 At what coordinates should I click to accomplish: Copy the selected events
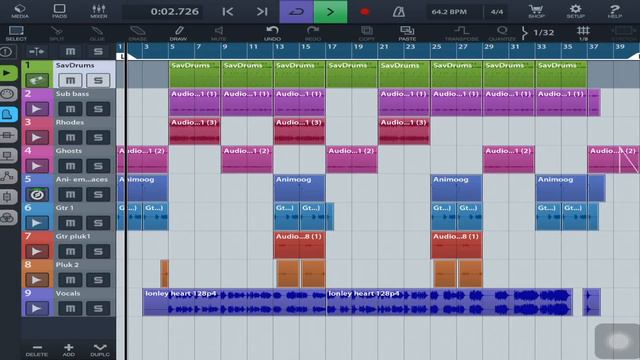366,33
